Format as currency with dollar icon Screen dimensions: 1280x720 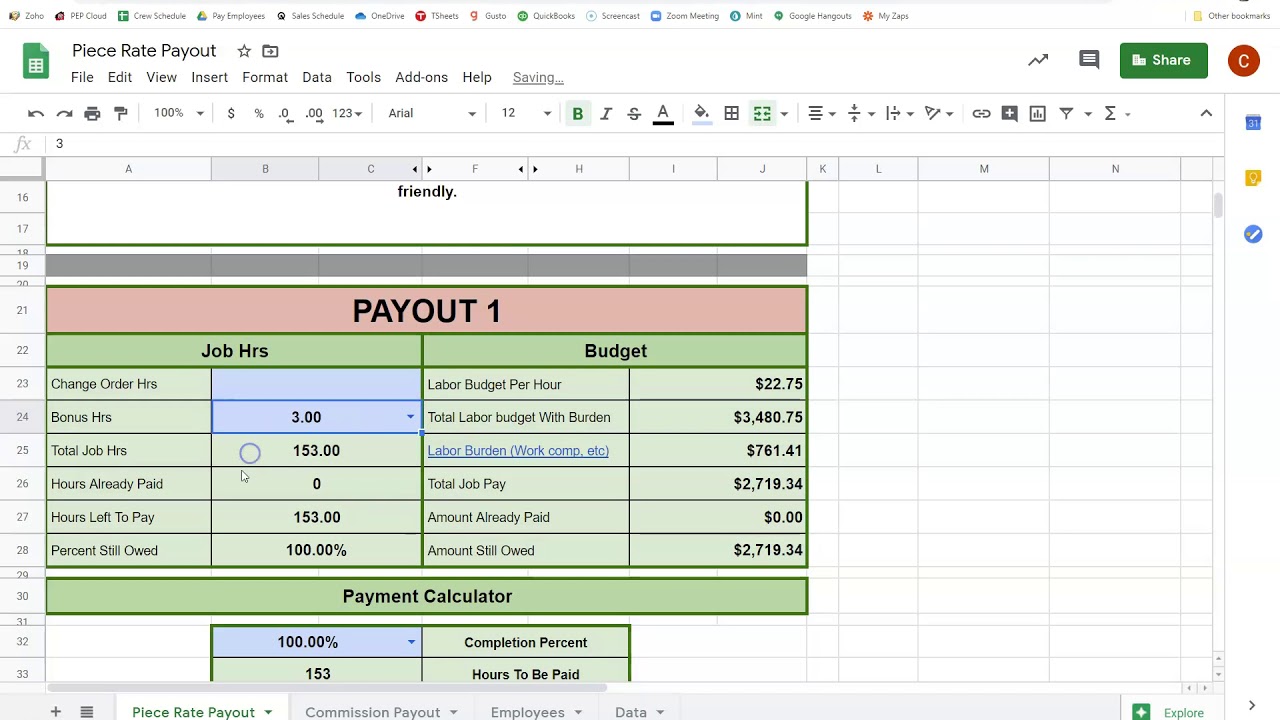click(x=231, y=114)
